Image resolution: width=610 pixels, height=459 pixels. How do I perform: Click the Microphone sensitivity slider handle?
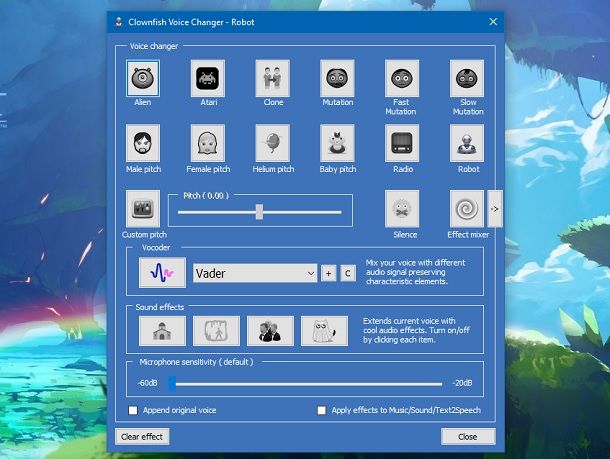(x=172, y=384)
